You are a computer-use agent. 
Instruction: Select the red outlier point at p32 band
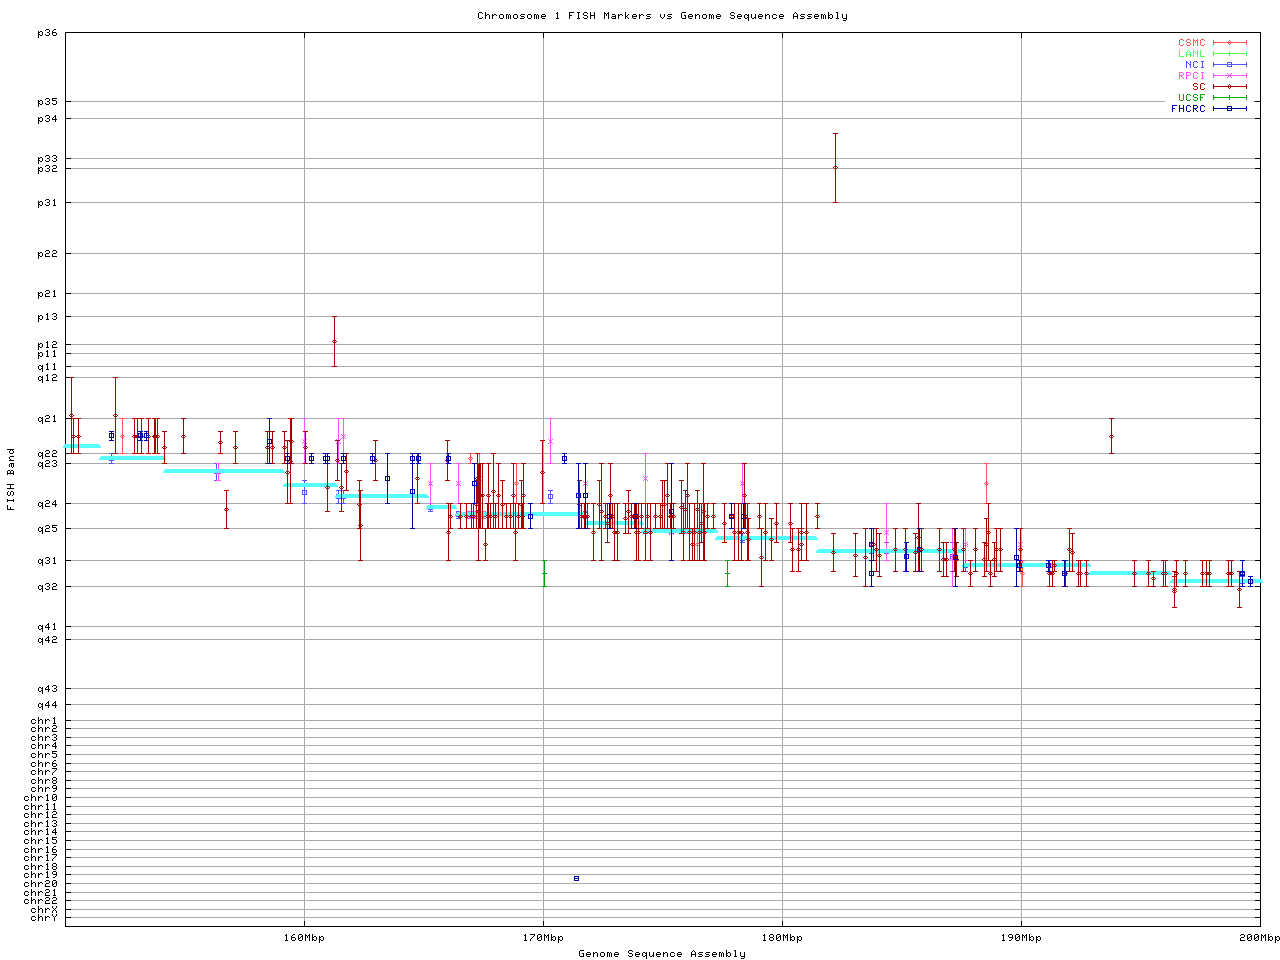pyautogui.click(x=835, y=168)
